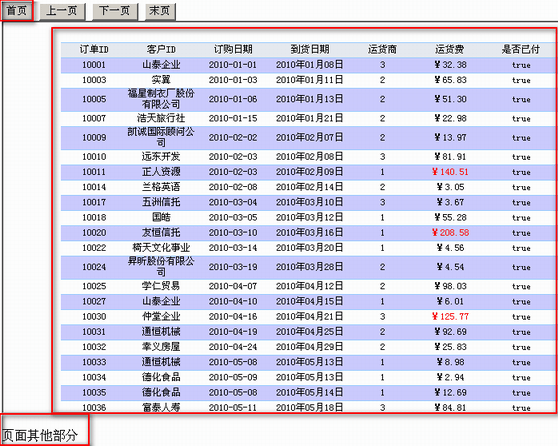Click the 是否已付 column header
Viewport: 558px width, 446px height.
click(521, 49)
